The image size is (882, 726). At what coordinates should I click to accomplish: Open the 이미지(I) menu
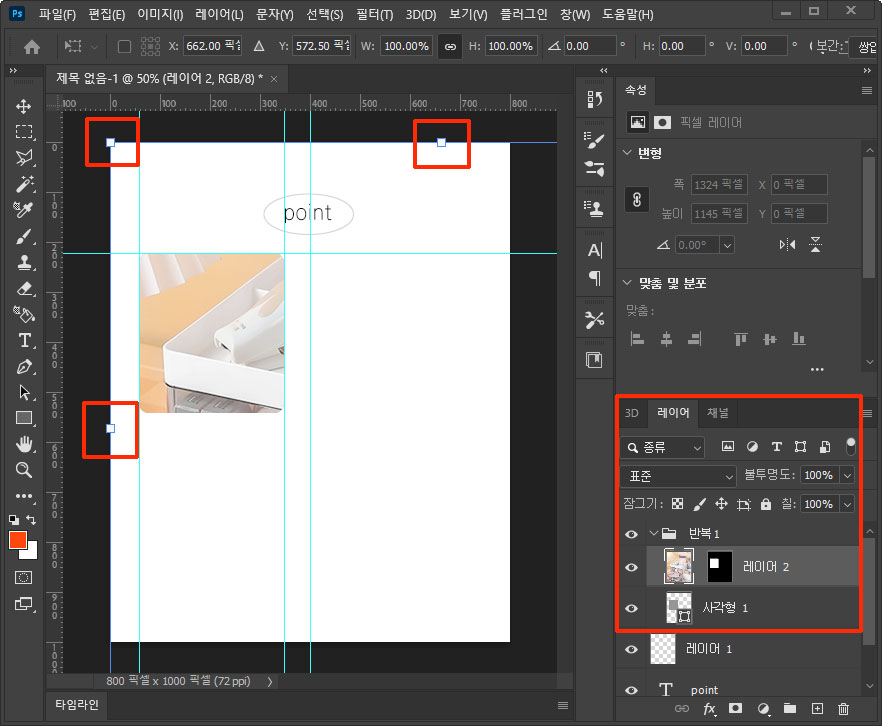160,14
